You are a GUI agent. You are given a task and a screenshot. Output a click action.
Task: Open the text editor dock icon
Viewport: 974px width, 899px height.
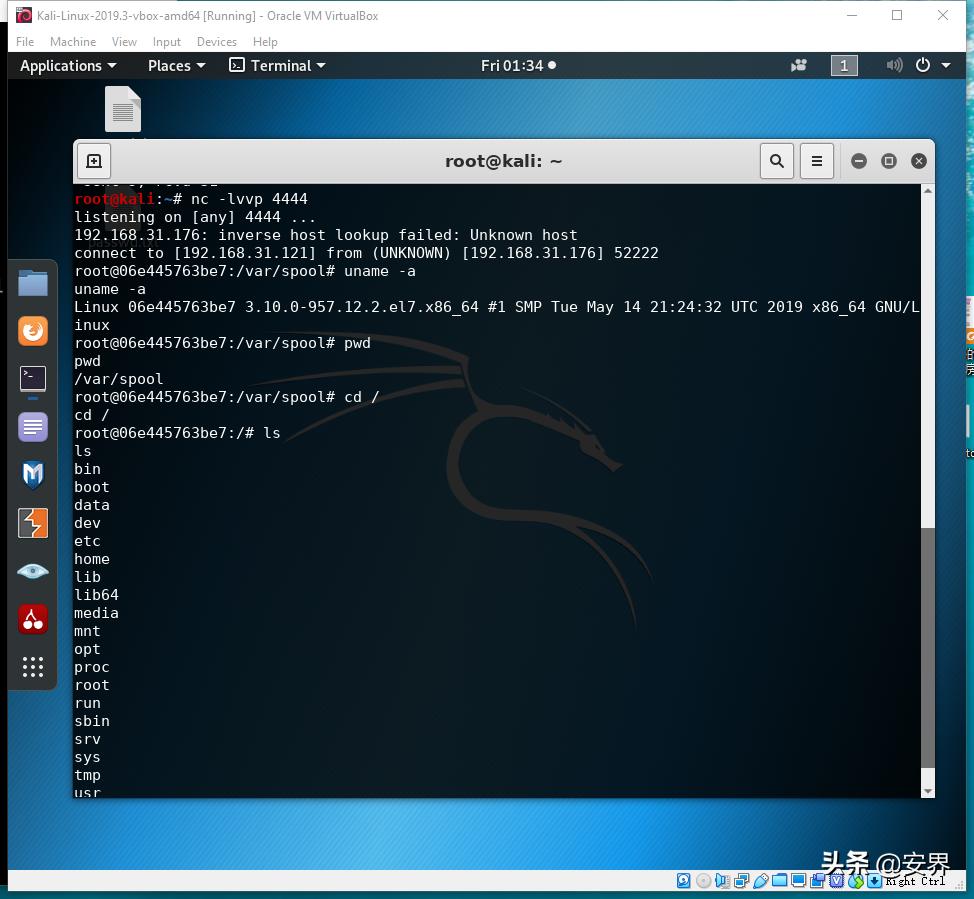pyautogui.click(x=33, y=427)
